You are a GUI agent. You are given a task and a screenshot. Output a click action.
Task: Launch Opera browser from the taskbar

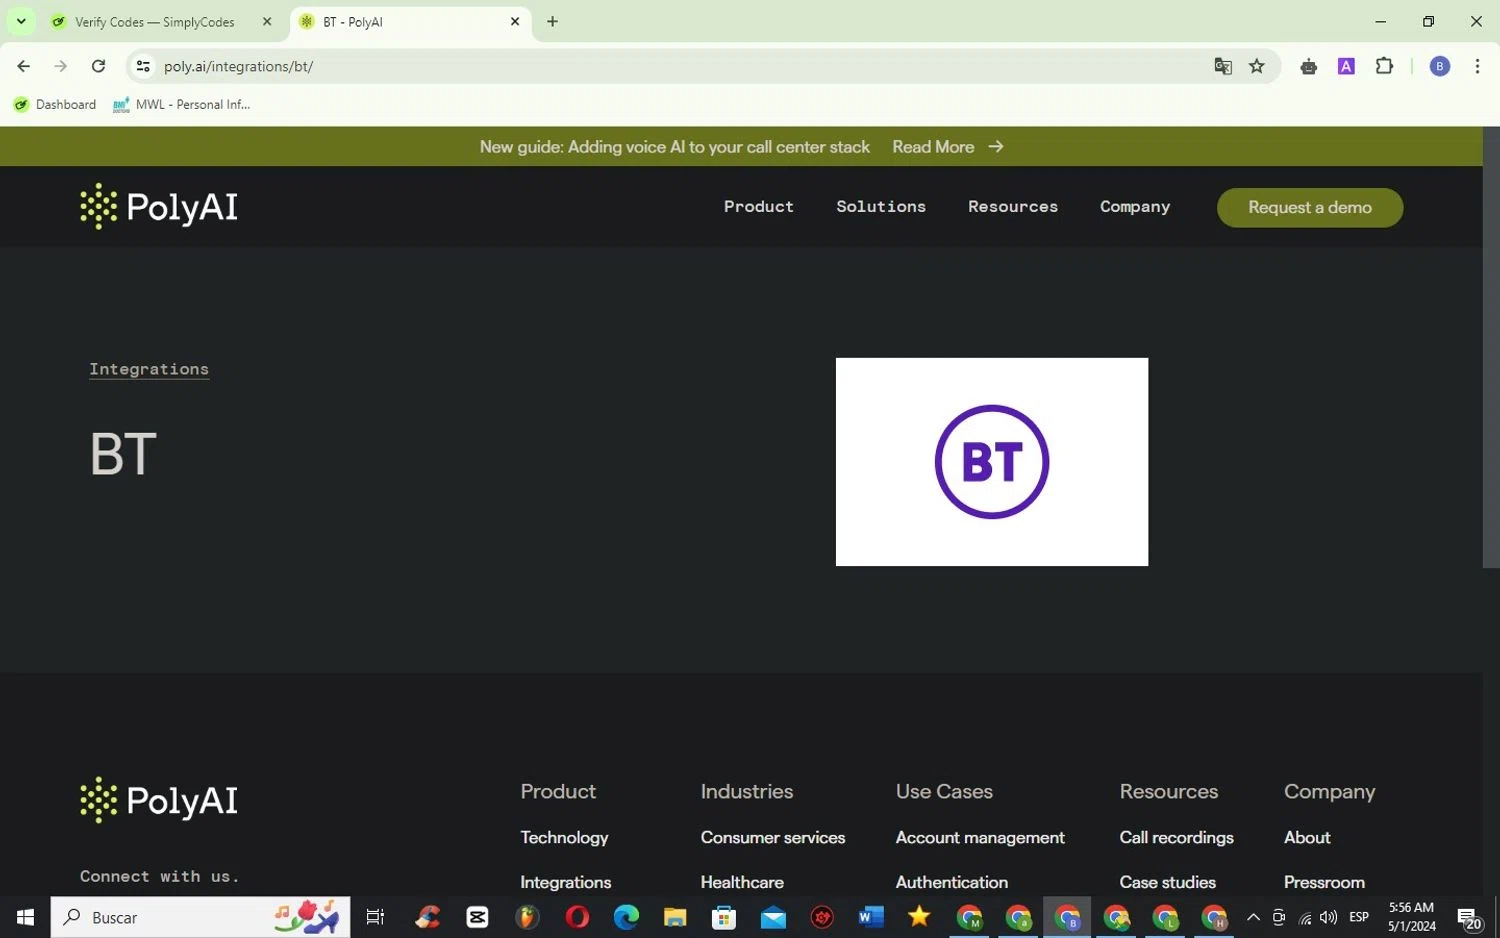(x=577, y=917)
